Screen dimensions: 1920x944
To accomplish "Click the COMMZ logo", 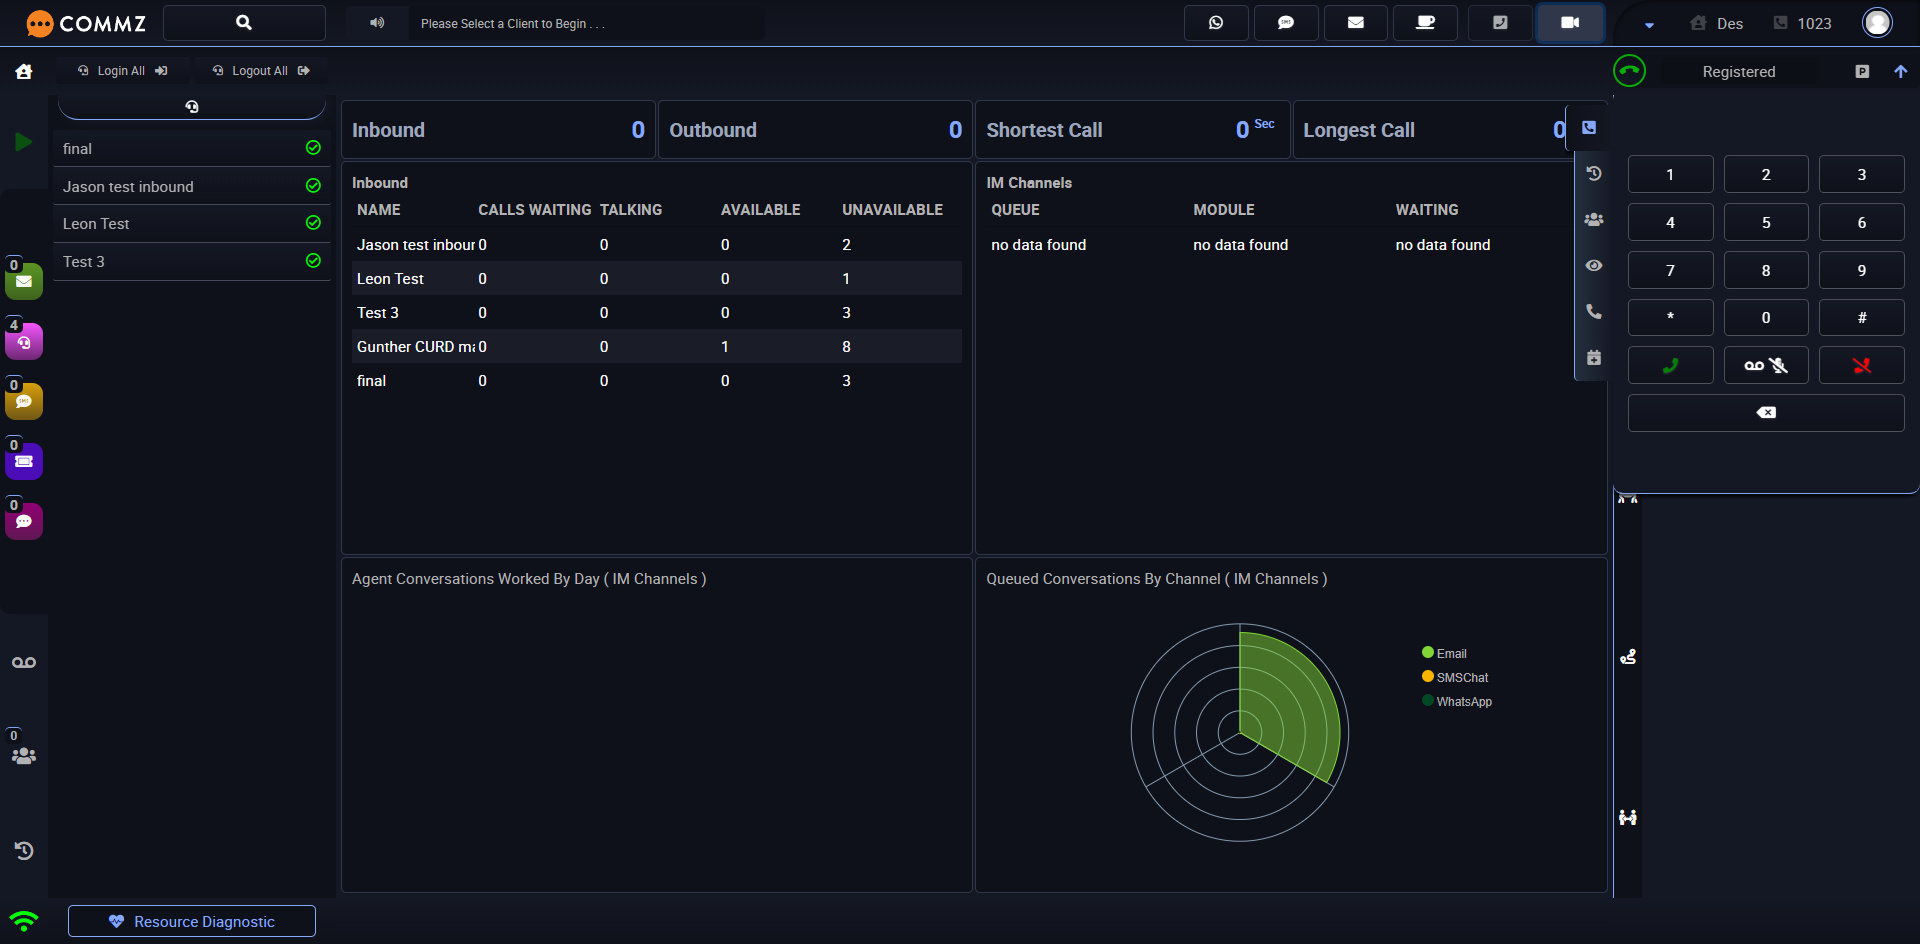I will [x=86, y=23].
